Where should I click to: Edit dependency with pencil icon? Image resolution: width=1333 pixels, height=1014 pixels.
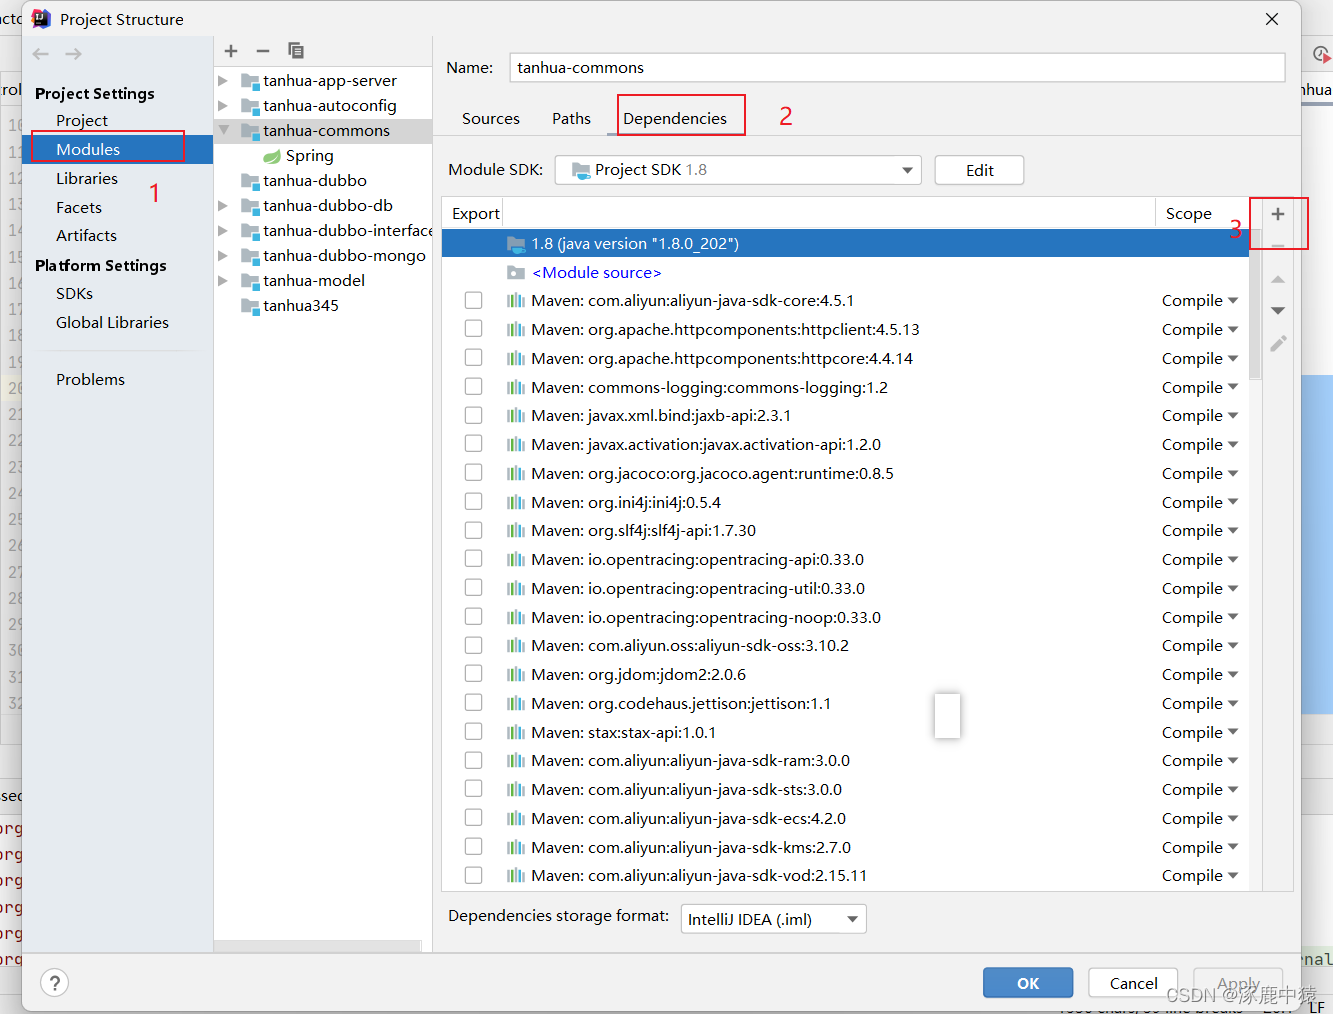(1277, 344)
